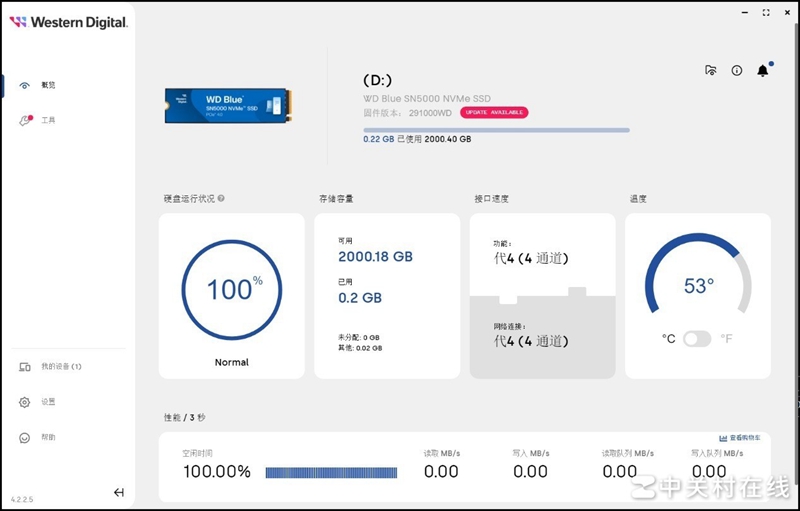Click the °C unit label
This screenshot has width=800, height=511.
point(669,339)
